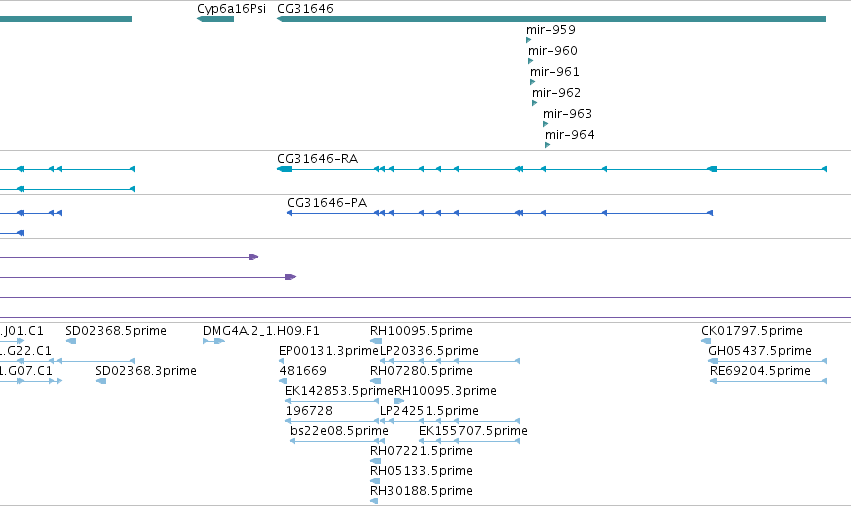
Task: Click the mir-963 label
Action: pyautogui.click(x=567, y=113)
